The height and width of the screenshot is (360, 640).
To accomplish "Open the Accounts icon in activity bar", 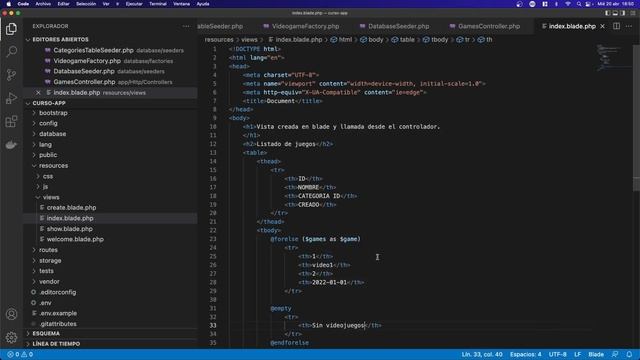I will coord(11,314).
